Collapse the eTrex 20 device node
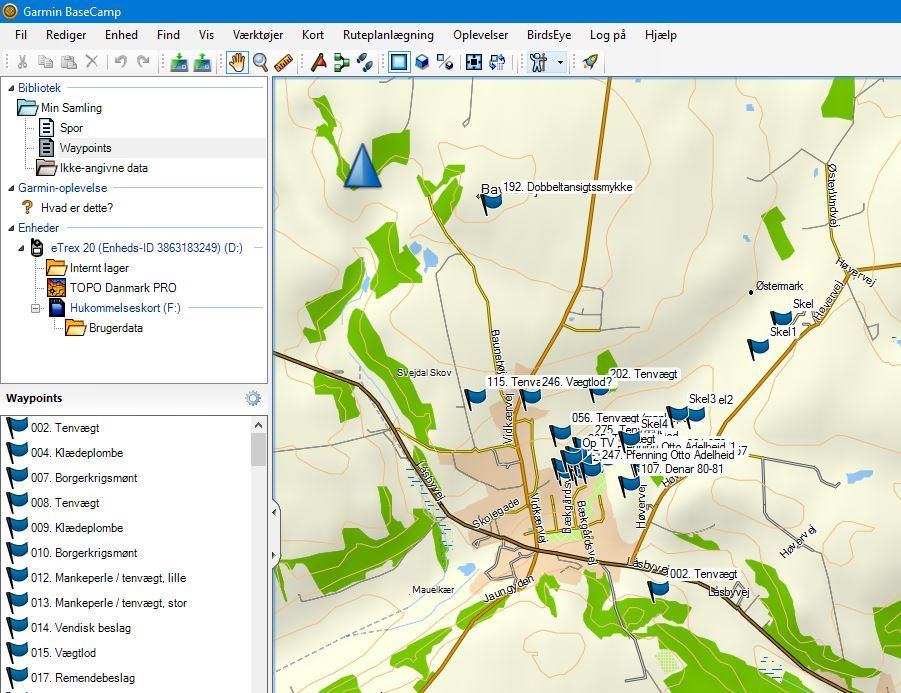Screen dimensions: 901x693 pyautogui.click(x=21, y=248)
